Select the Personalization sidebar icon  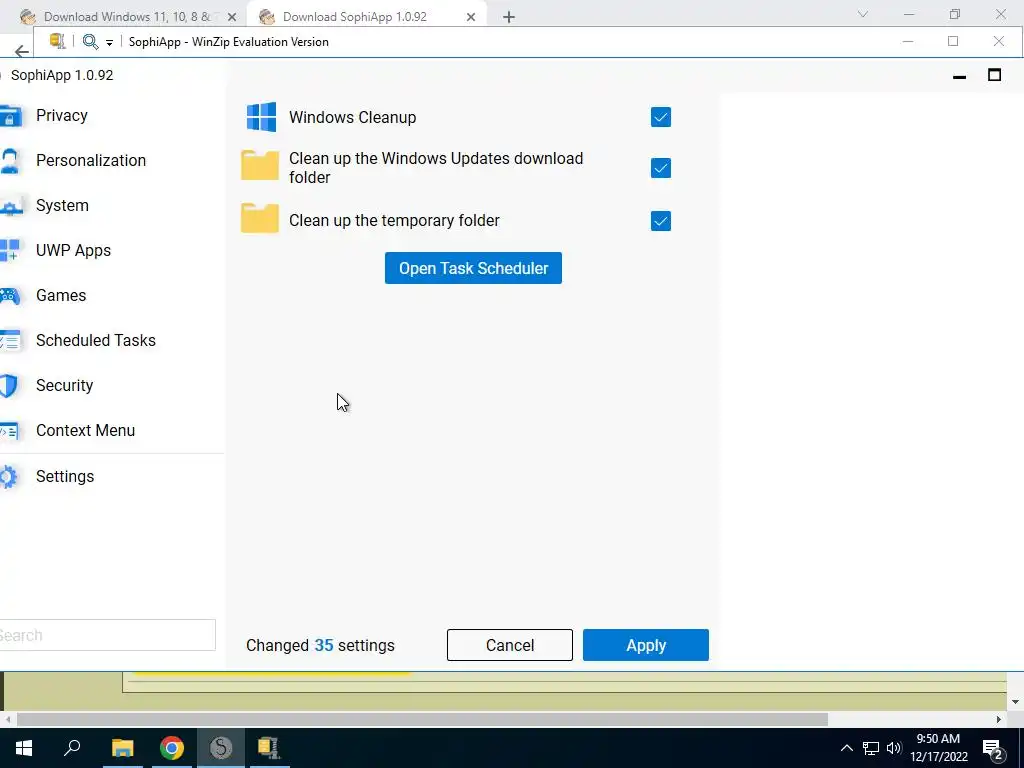10,161
